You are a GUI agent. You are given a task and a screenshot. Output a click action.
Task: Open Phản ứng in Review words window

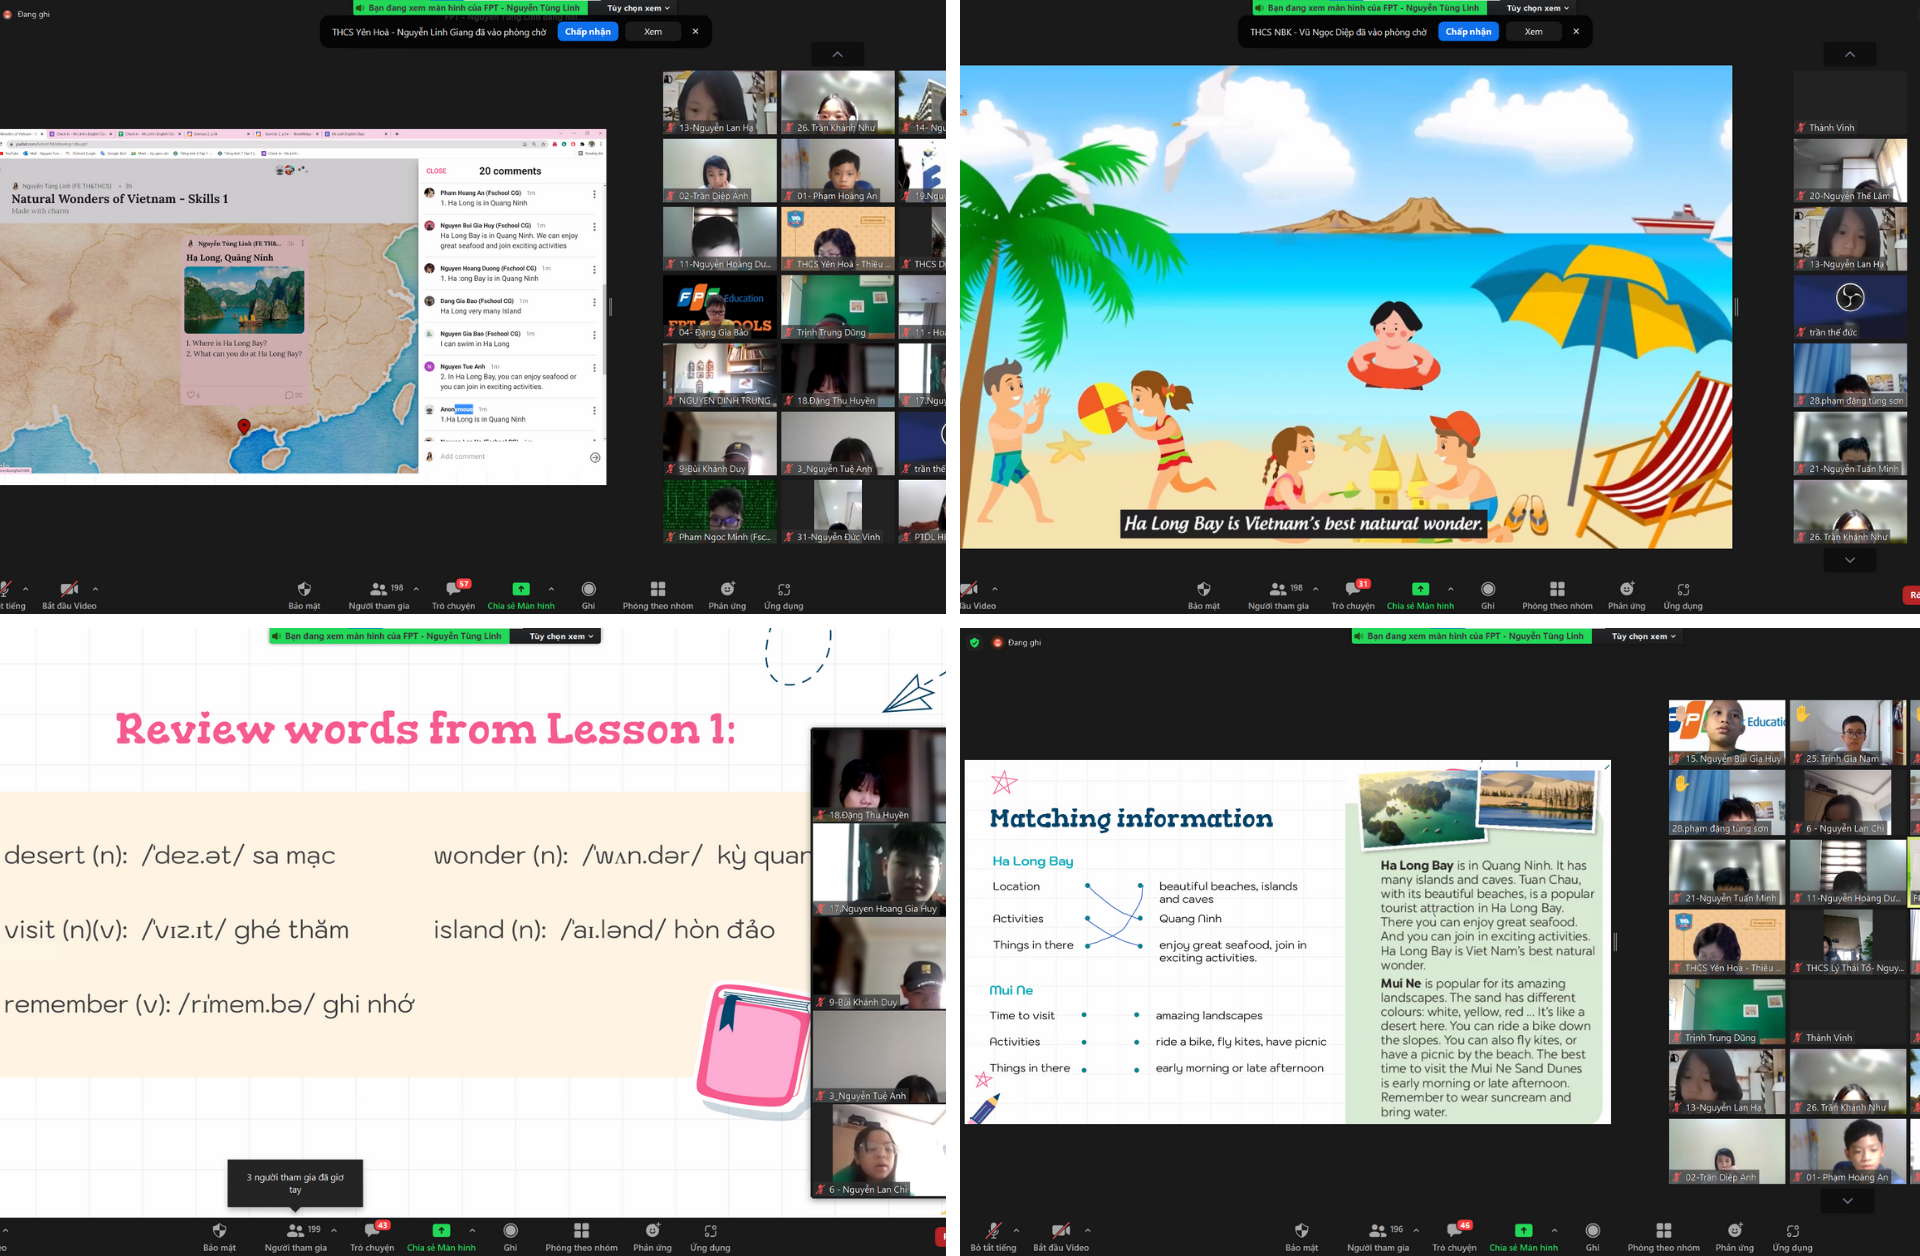(652, 1237)
